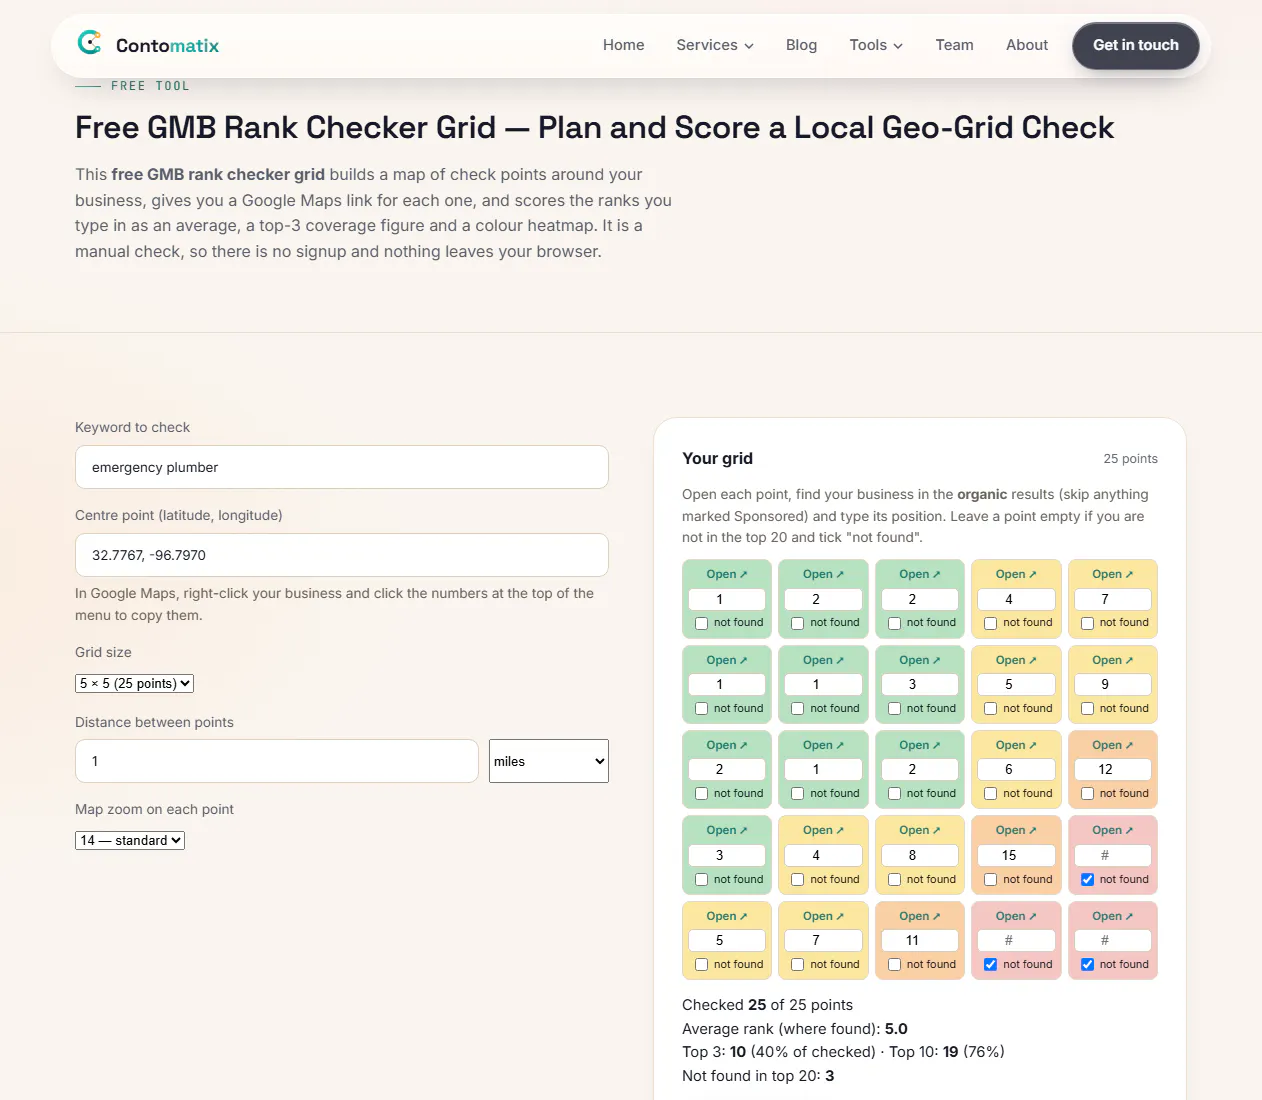Tick not found in the rank 6 cell

(x=991, y=794)
